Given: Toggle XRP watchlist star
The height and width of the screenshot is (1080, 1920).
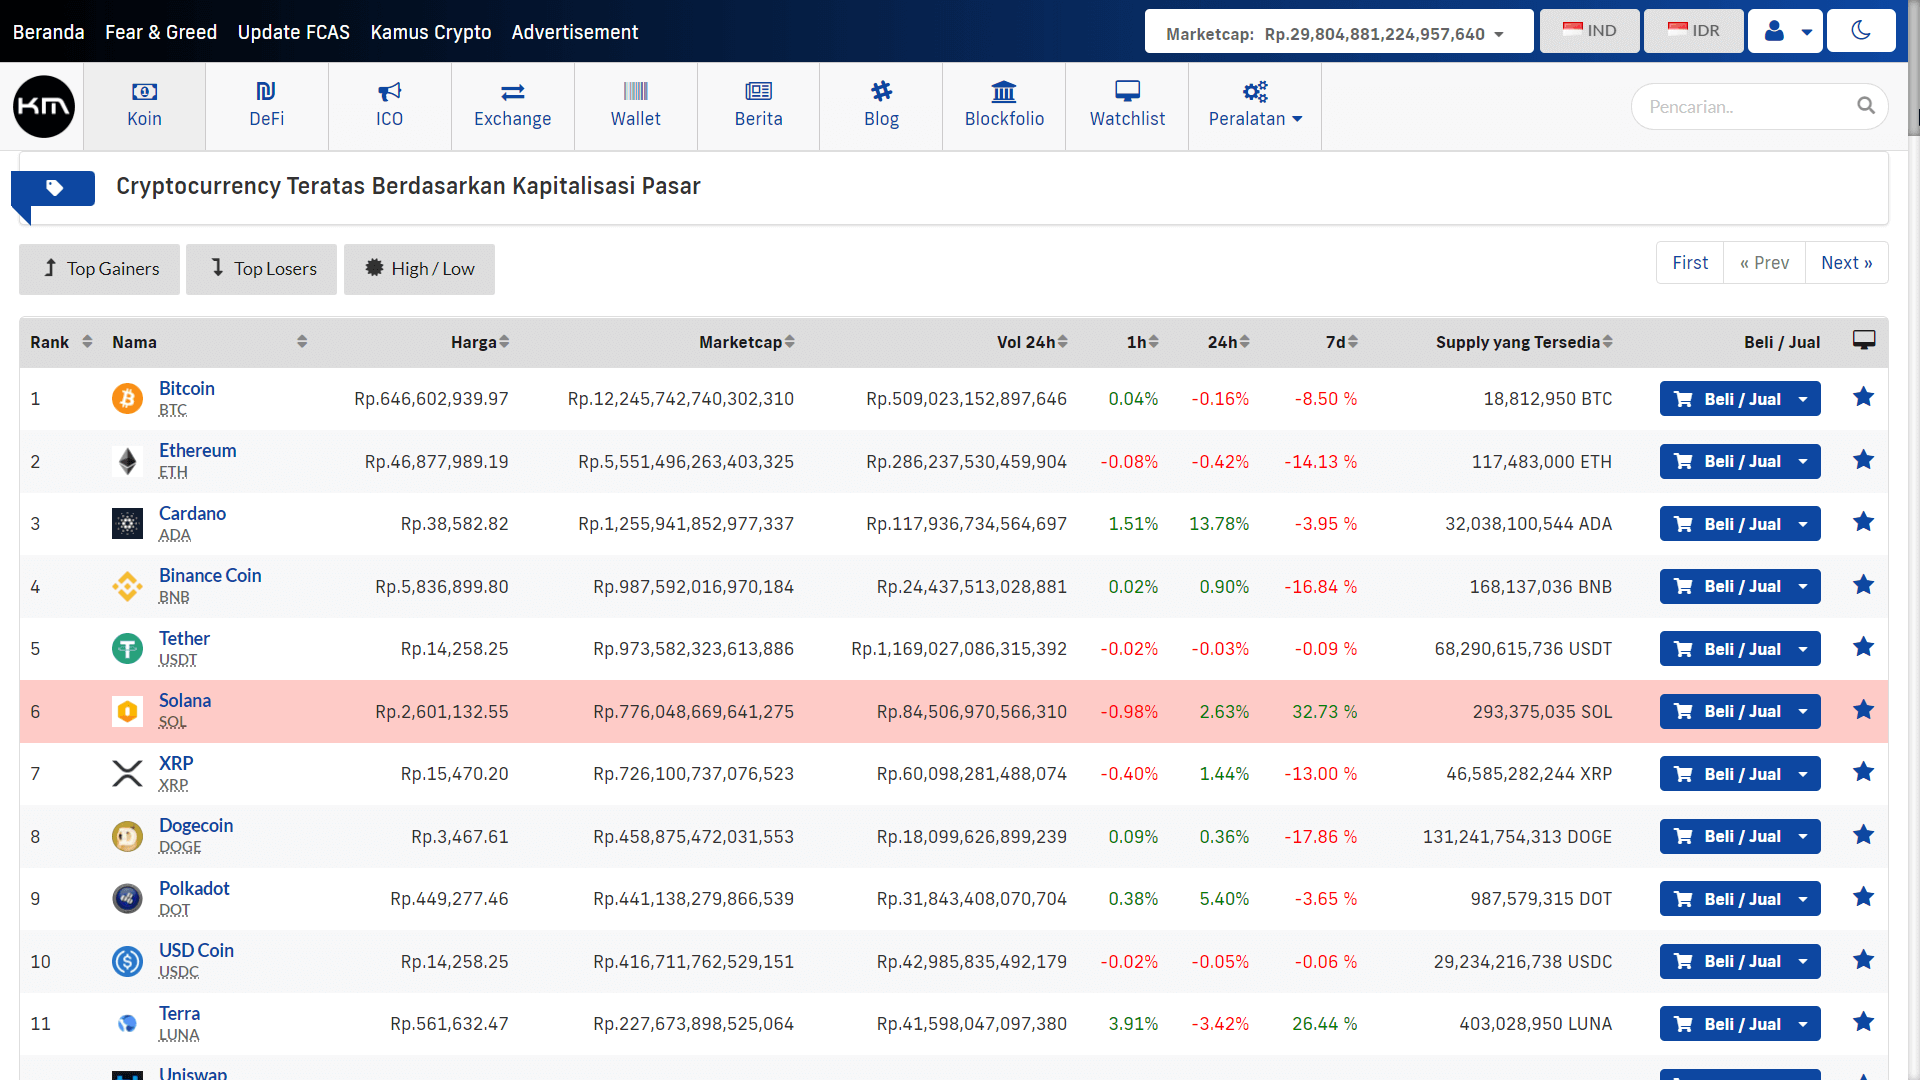Looking at the screenshot, I should point(1863,772).
